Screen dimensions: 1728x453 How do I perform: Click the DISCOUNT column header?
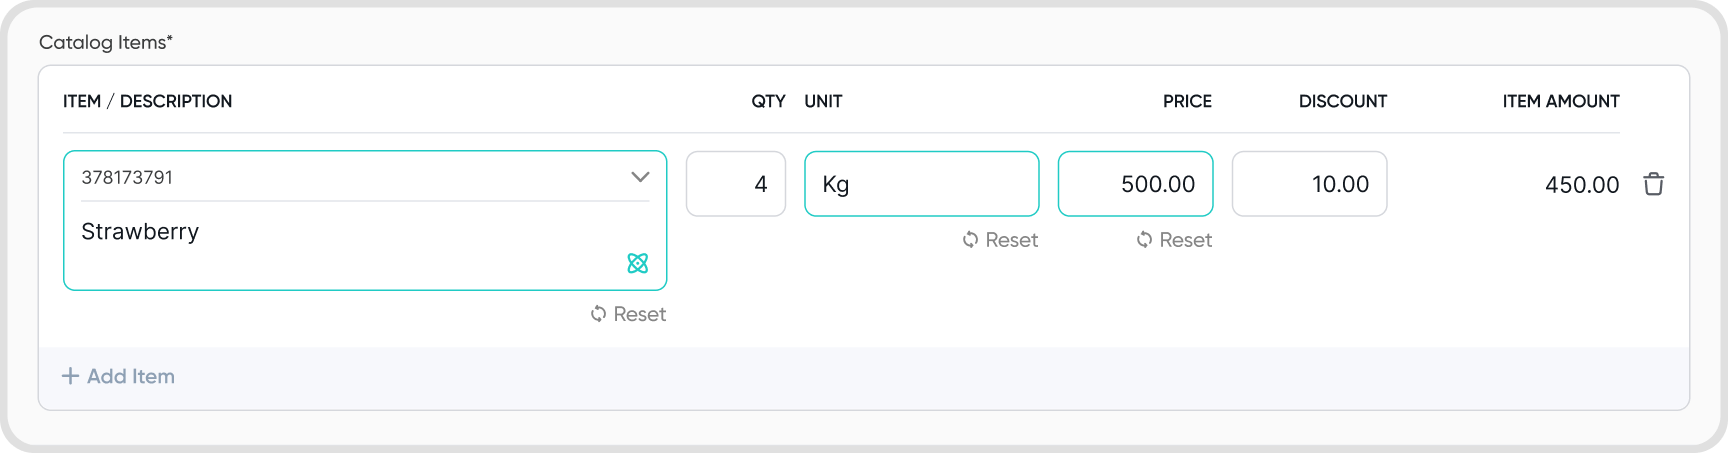click(1343, 101)
